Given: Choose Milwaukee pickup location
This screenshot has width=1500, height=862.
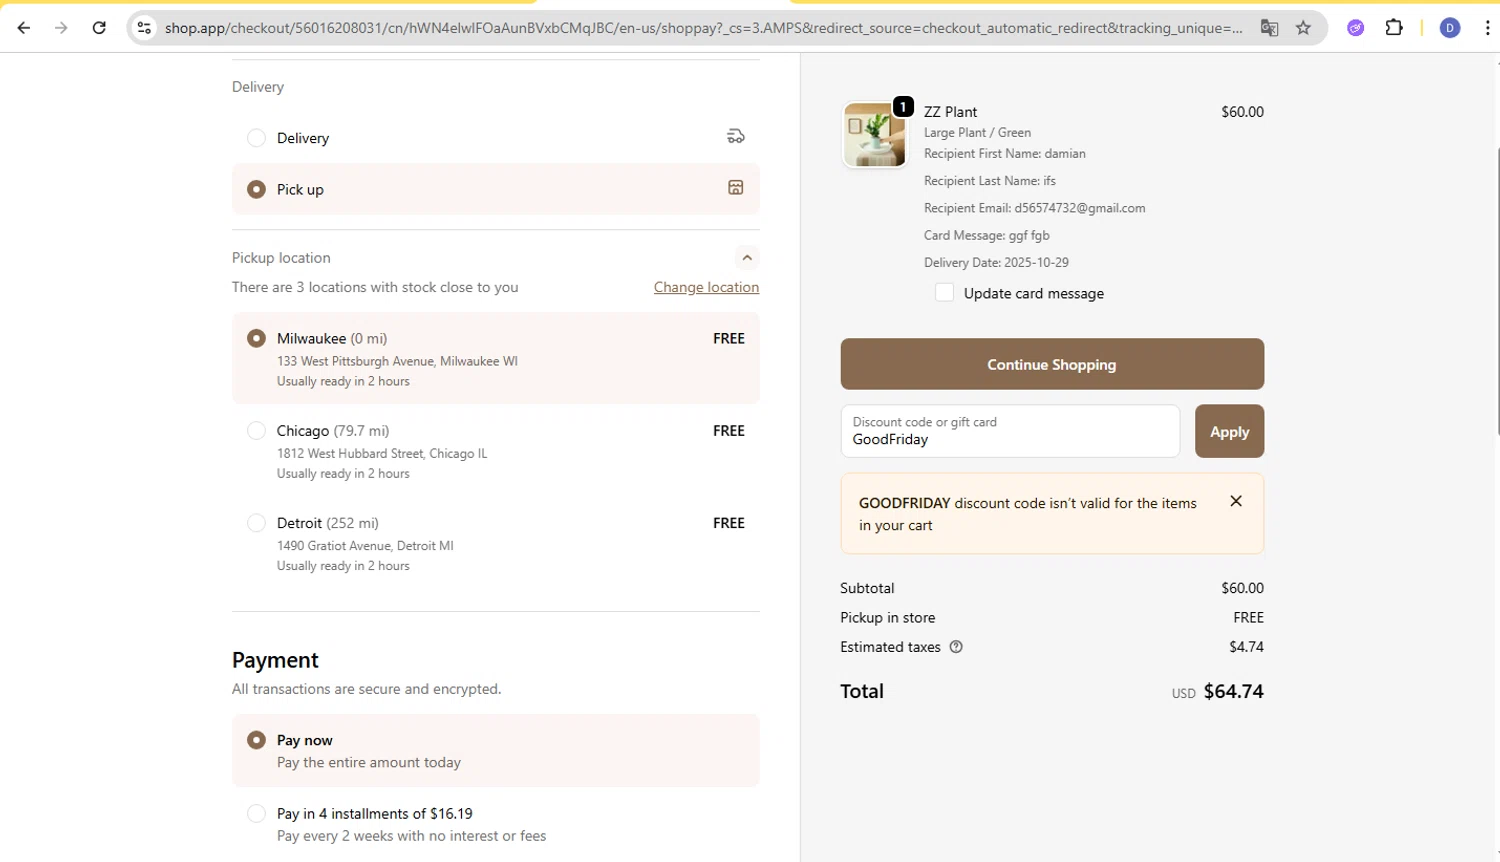Looking at the screenshot, I should tap(257, 338).
